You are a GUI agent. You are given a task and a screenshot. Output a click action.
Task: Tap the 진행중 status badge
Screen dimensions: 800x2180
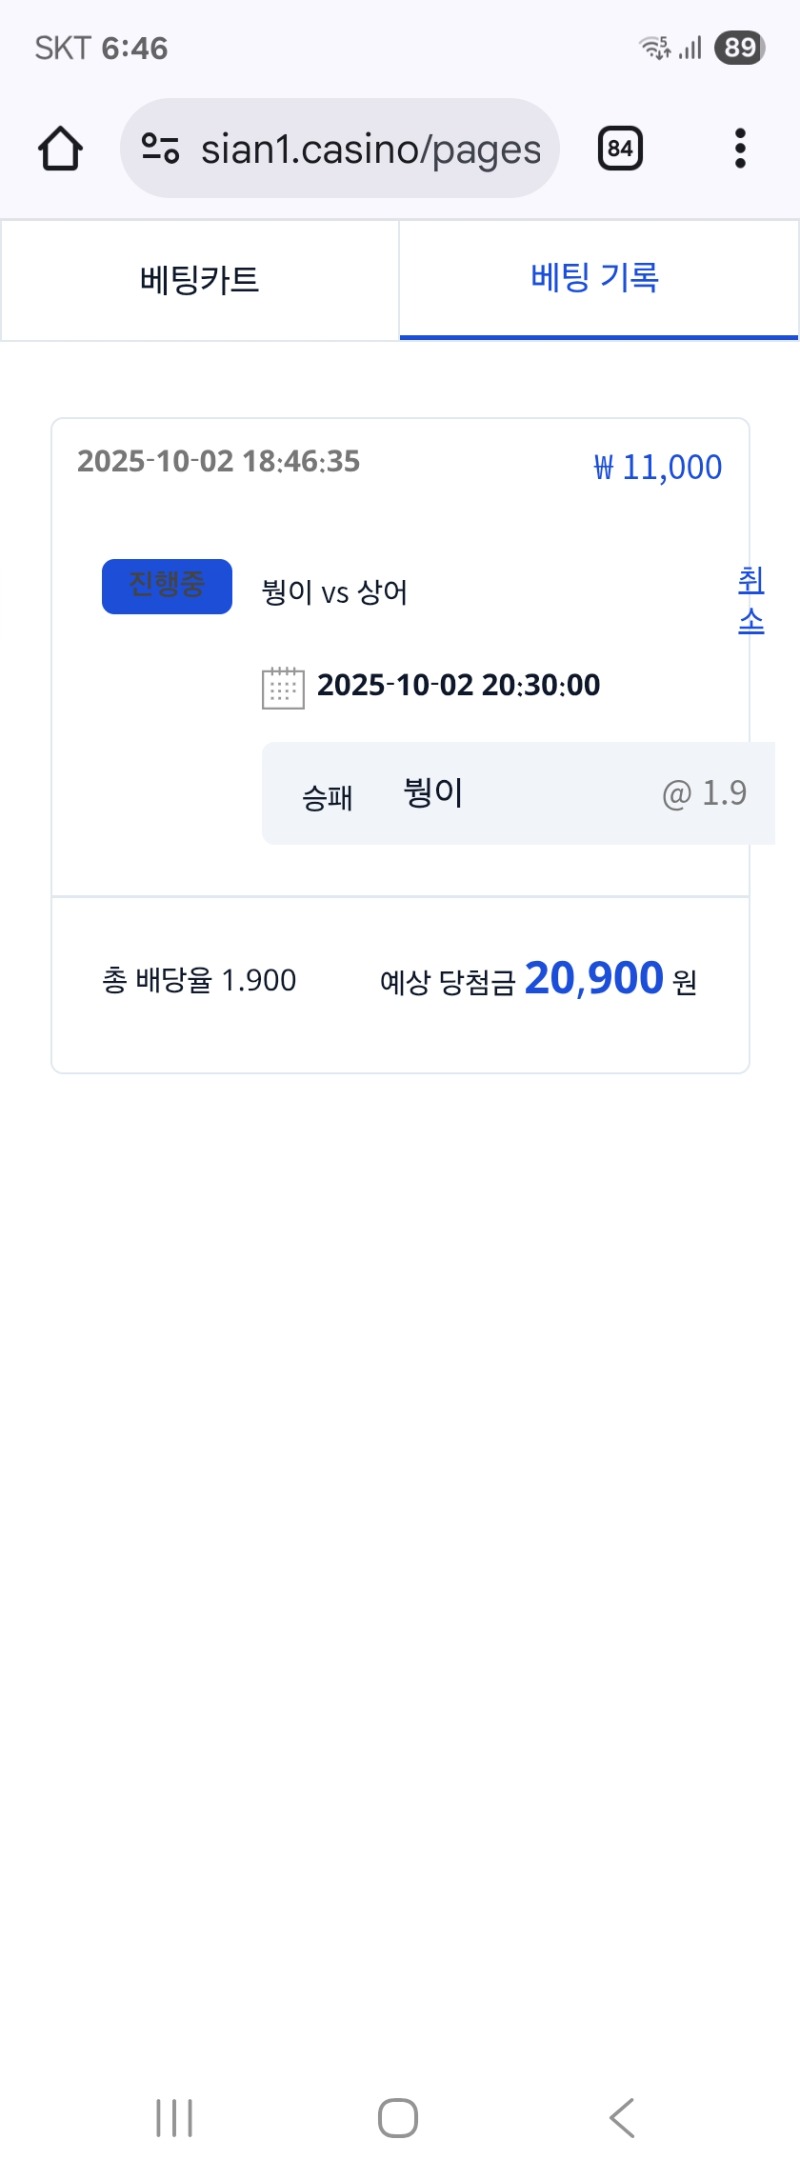coord(167,586)
